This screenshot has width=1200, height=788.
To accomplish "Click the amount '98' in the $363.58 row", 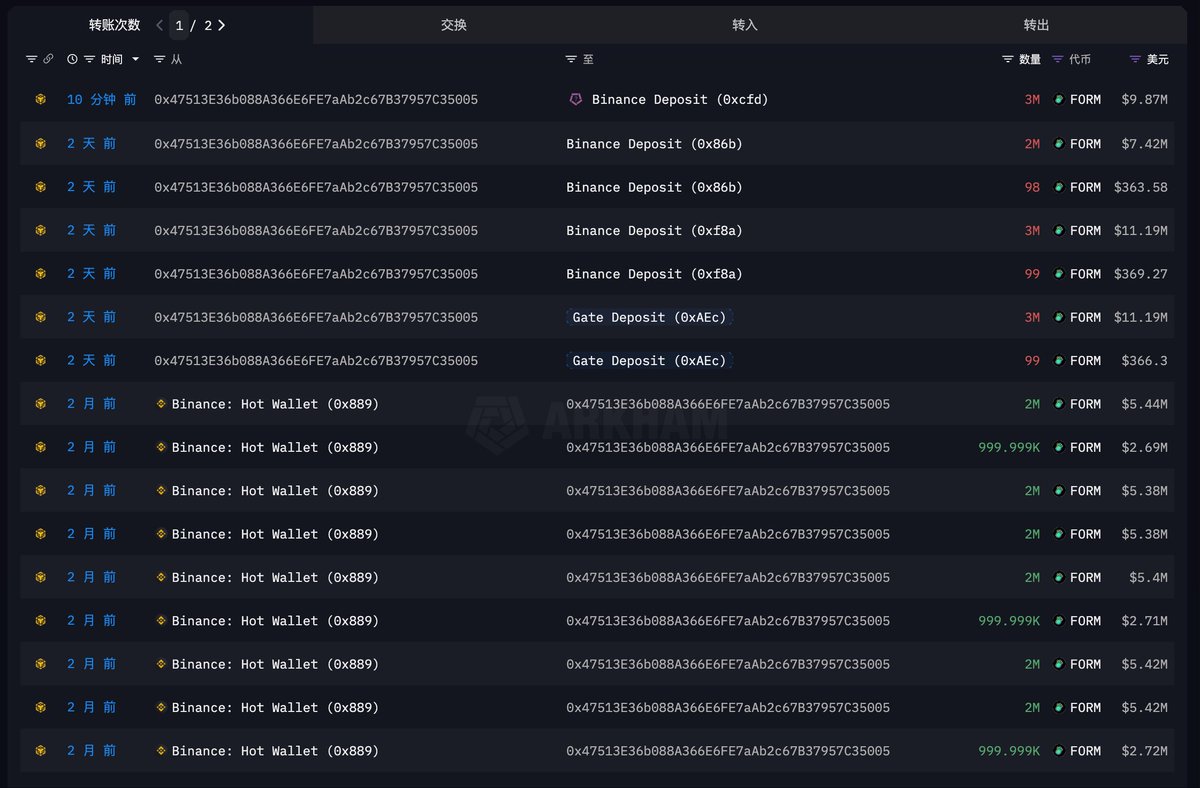I will (1032, 187).
